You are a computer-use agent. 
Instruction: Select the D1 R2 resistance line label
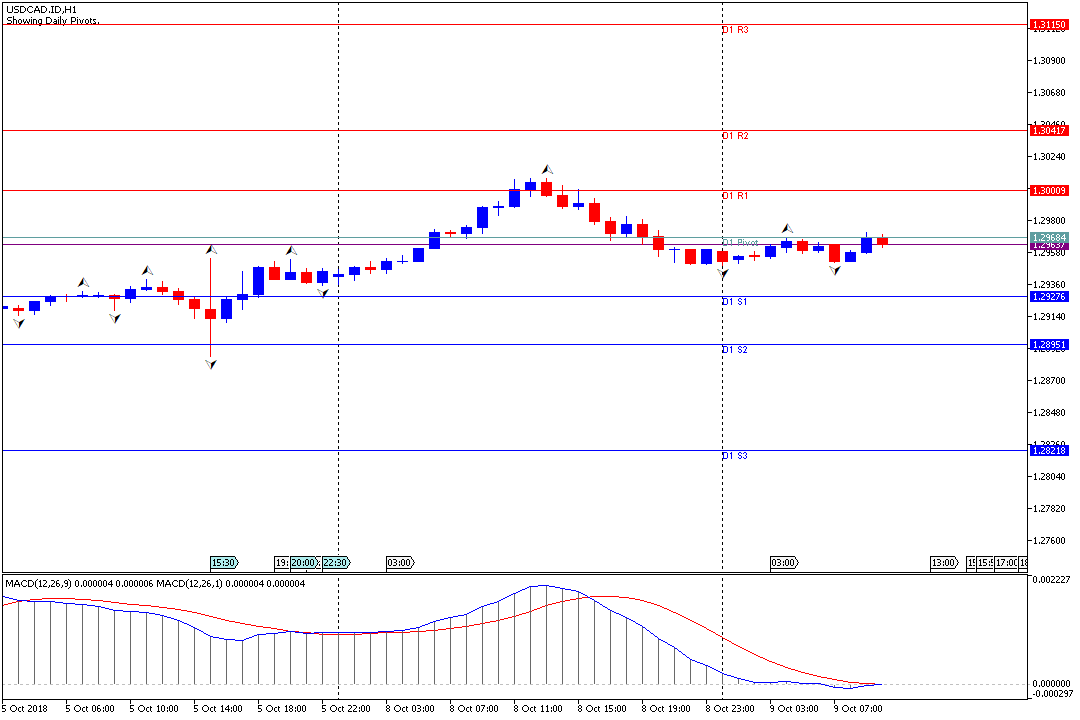tap(735, 136)
